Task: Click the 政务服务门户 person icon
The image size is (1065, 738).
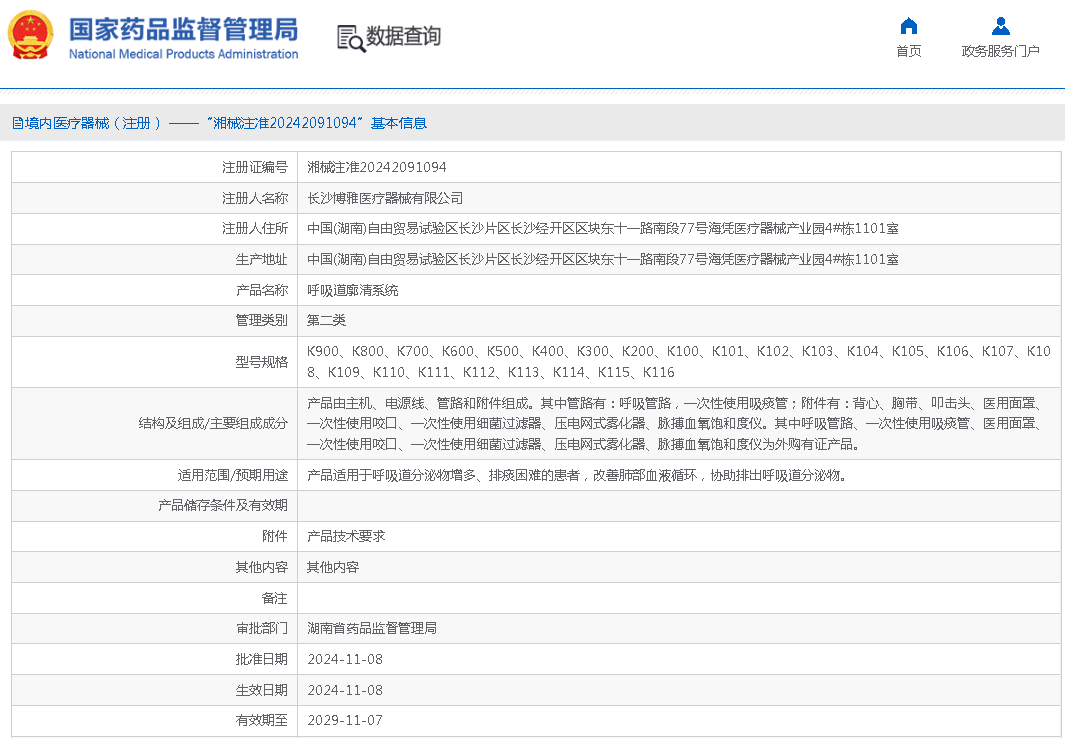Action: [x=1000, y=26]
